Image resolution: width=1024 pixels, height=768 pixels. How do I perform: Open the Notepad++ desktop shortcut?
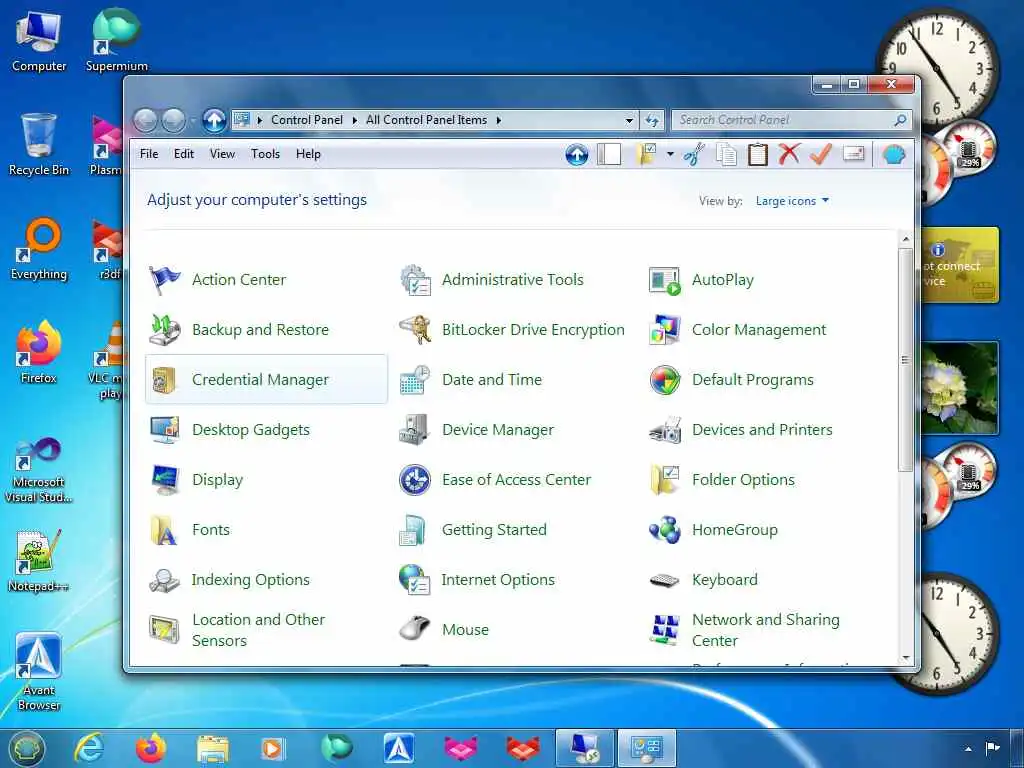coord(38,561)
